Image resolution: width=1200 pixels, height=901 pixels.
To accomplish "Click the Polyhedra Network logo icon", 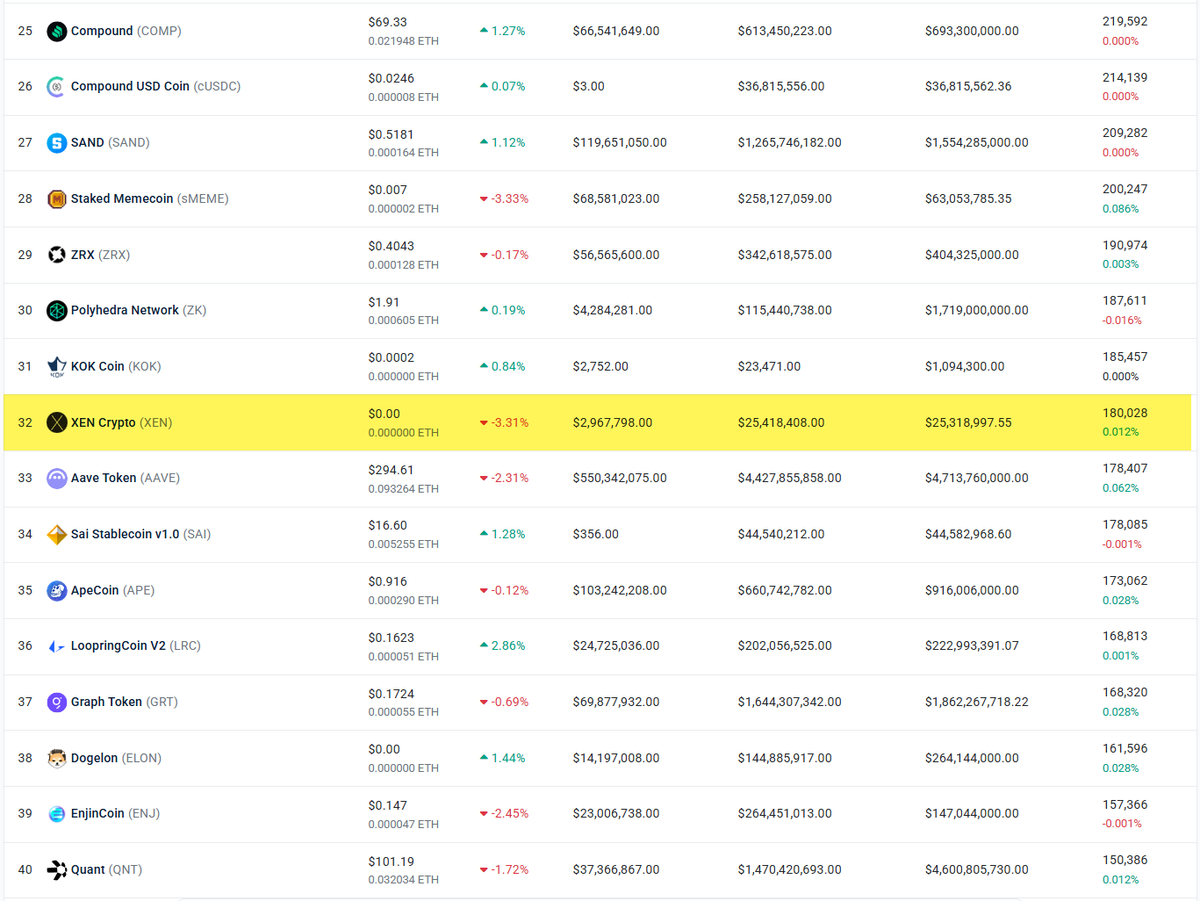I will (x=57, y=310).
